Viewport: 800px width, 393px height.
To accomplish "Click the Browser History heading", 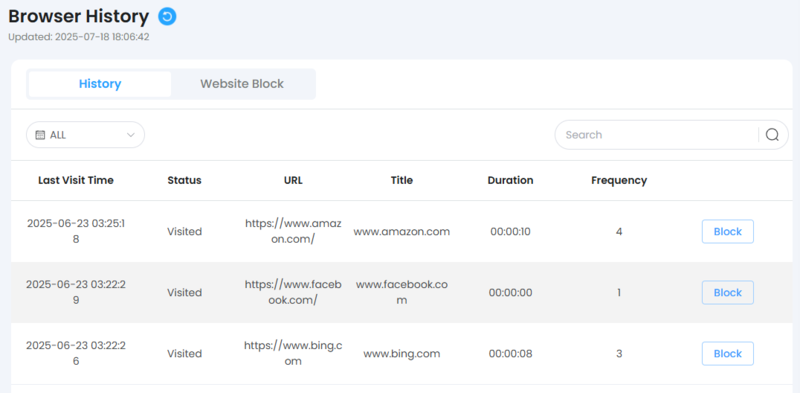I will click(79, 16).
